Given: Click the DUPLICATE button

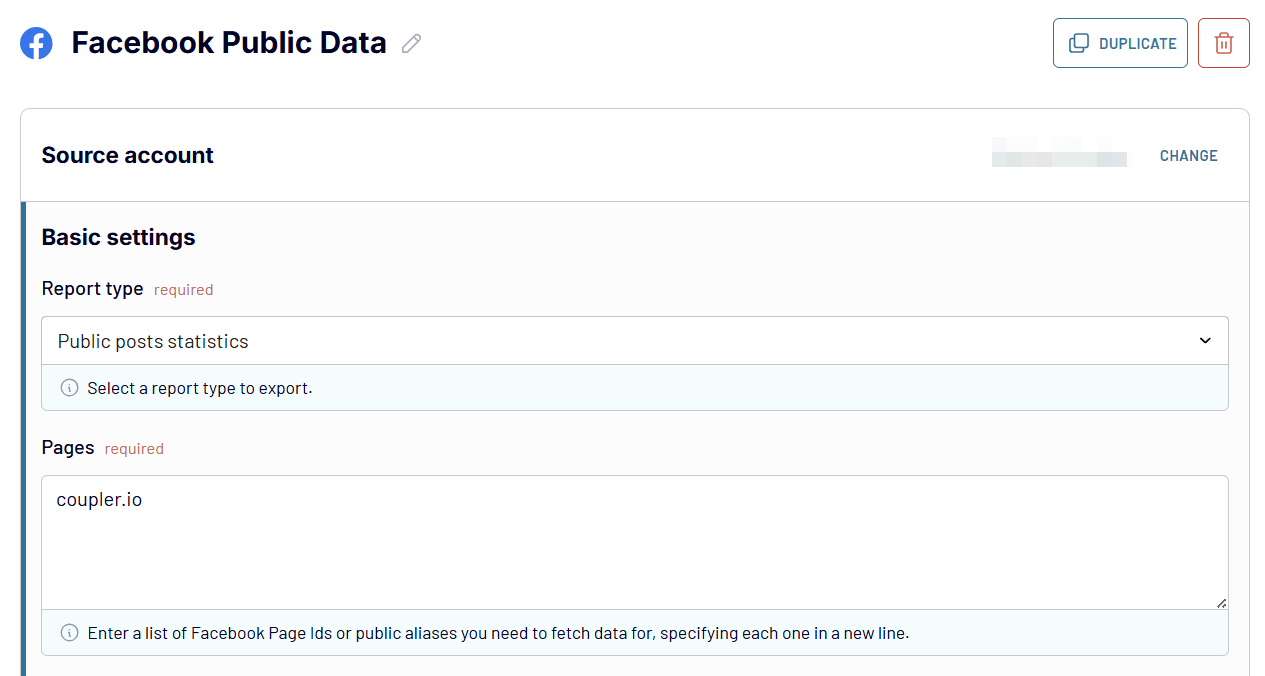Looking at the screenshot, I should [1120, 43].
